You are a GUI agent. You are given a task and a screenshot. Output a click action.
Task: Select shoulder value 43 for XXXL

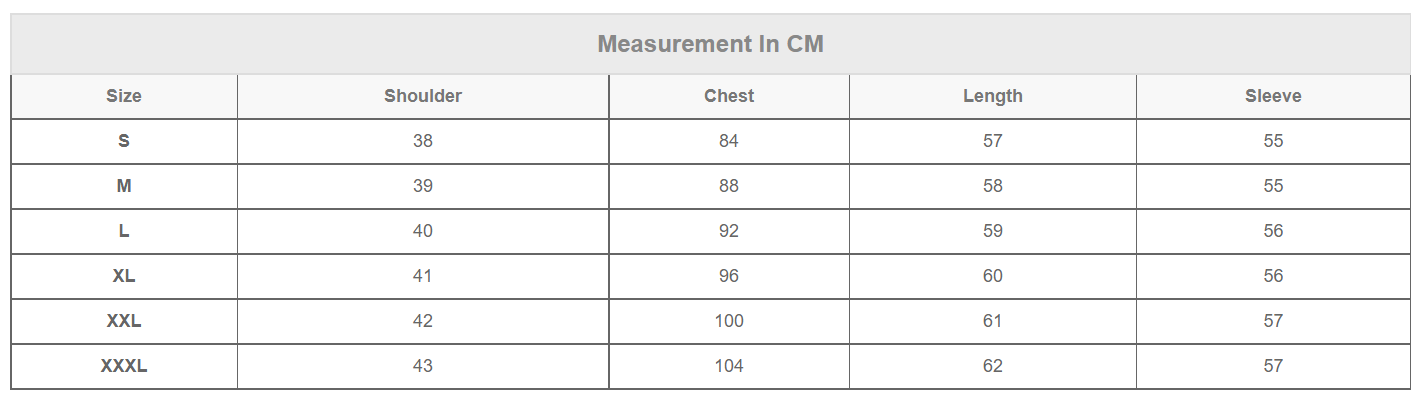point(423,366)
